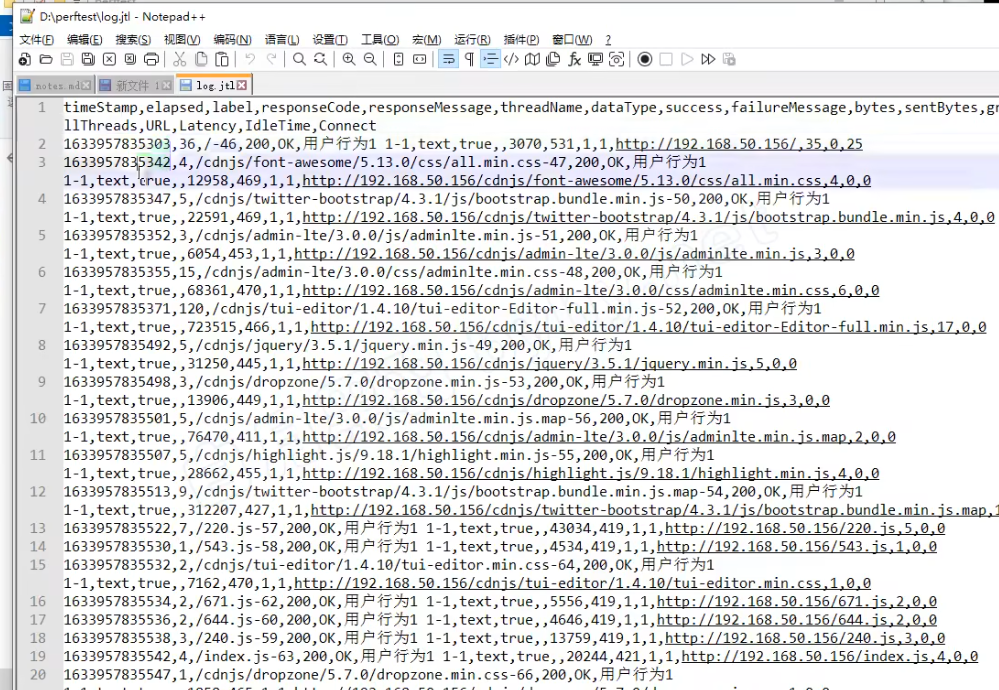Click the stop macro recording button

(x=666, y=59)
